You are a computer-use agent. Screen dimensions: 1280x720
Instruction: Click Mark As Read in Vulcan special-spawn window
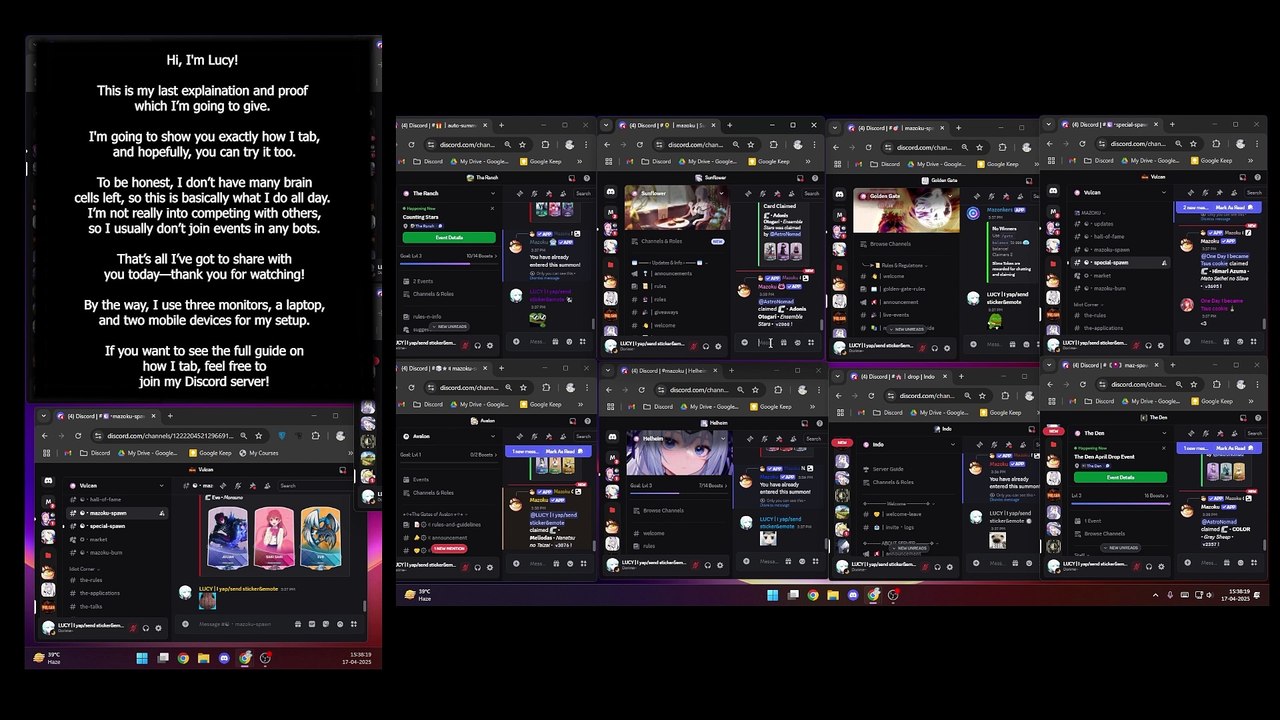pos(1230,207)
